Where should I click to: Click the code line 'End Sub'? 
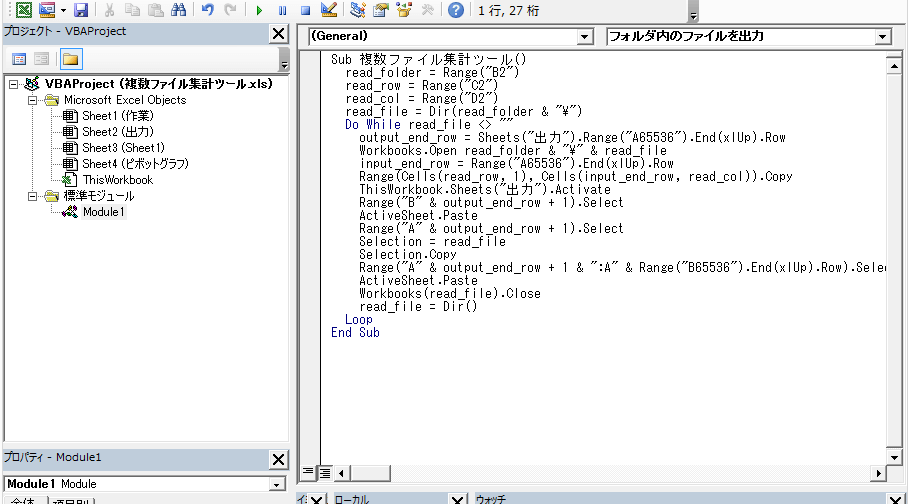[356, 333]
